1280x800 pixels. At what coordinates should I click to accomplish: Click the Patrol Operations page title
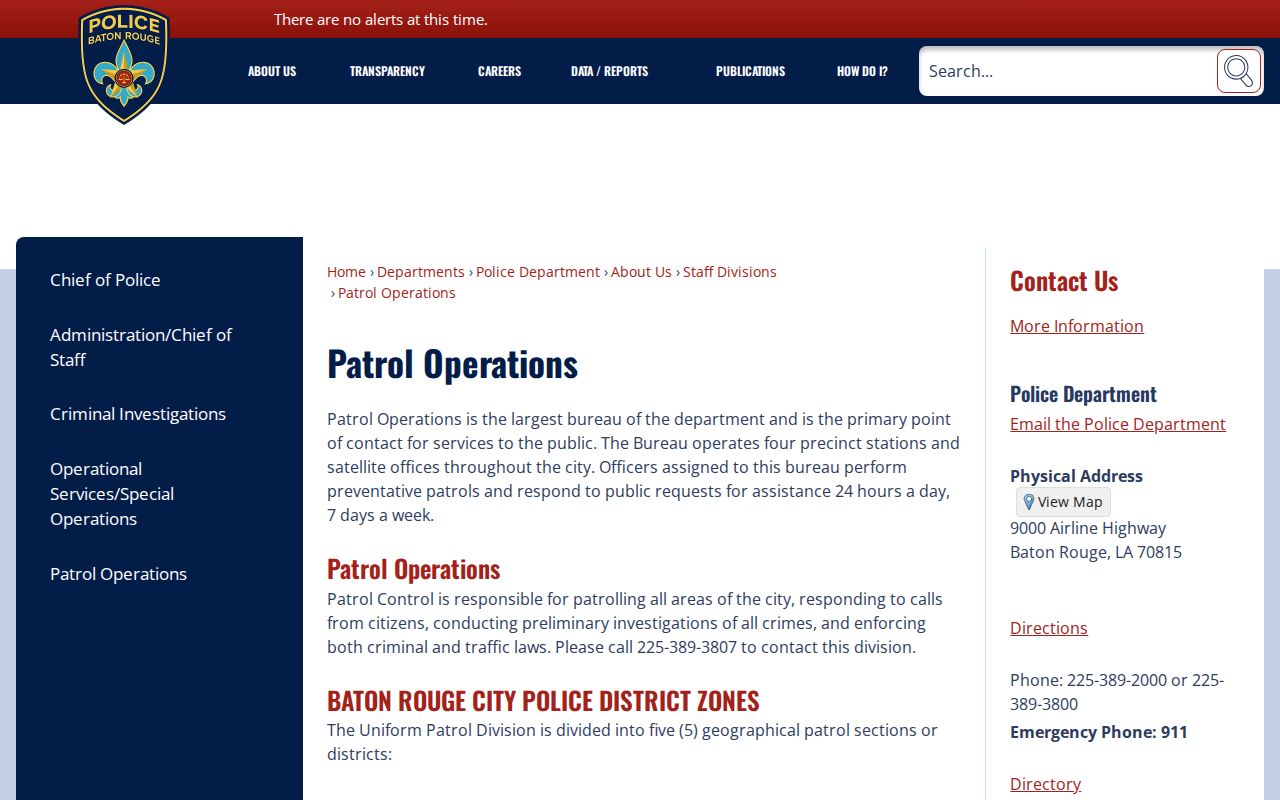(x=452, y=364)
